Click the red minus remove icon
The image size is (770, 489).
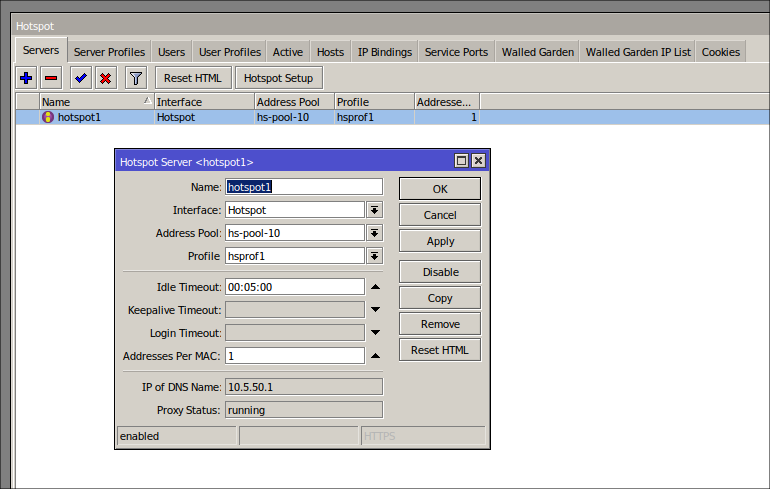point(51,78)
